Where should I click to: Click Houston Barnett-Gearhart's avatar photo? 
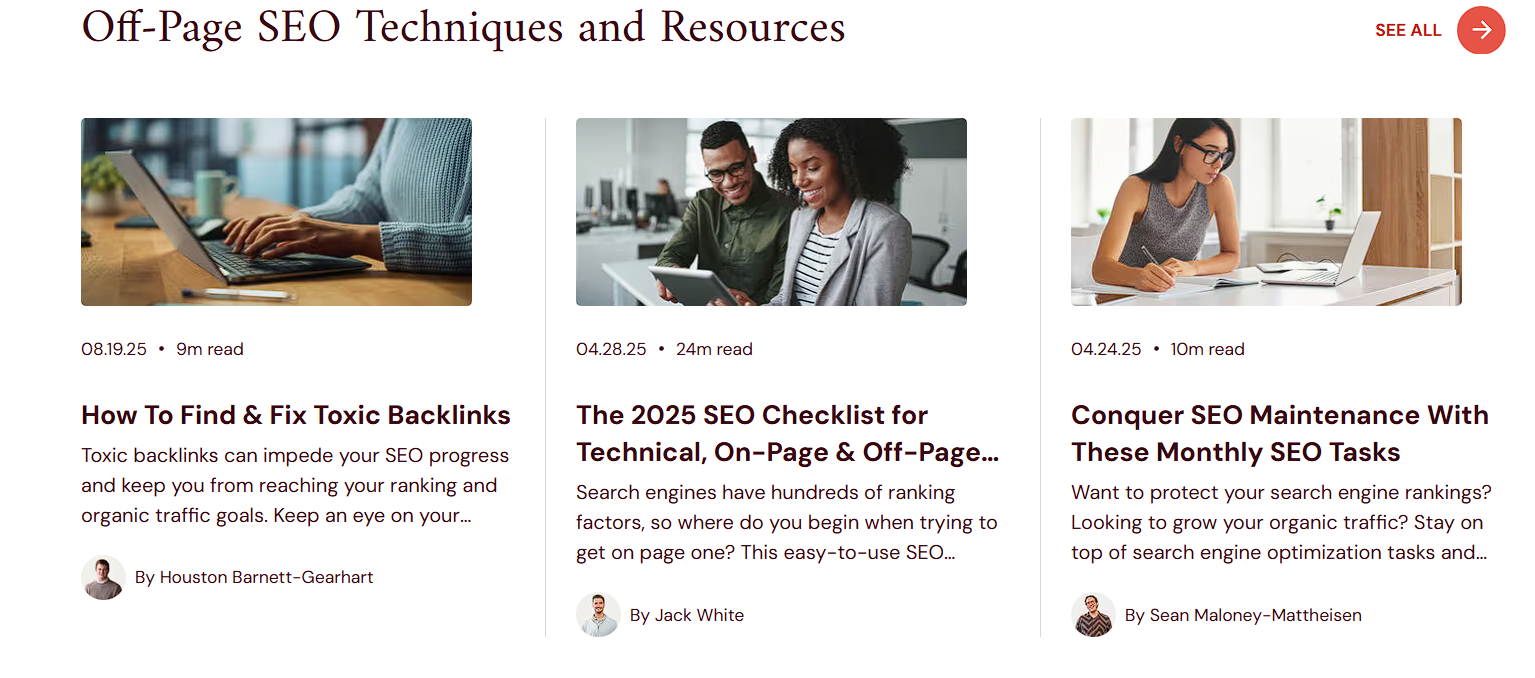click(x=103, y=578)
